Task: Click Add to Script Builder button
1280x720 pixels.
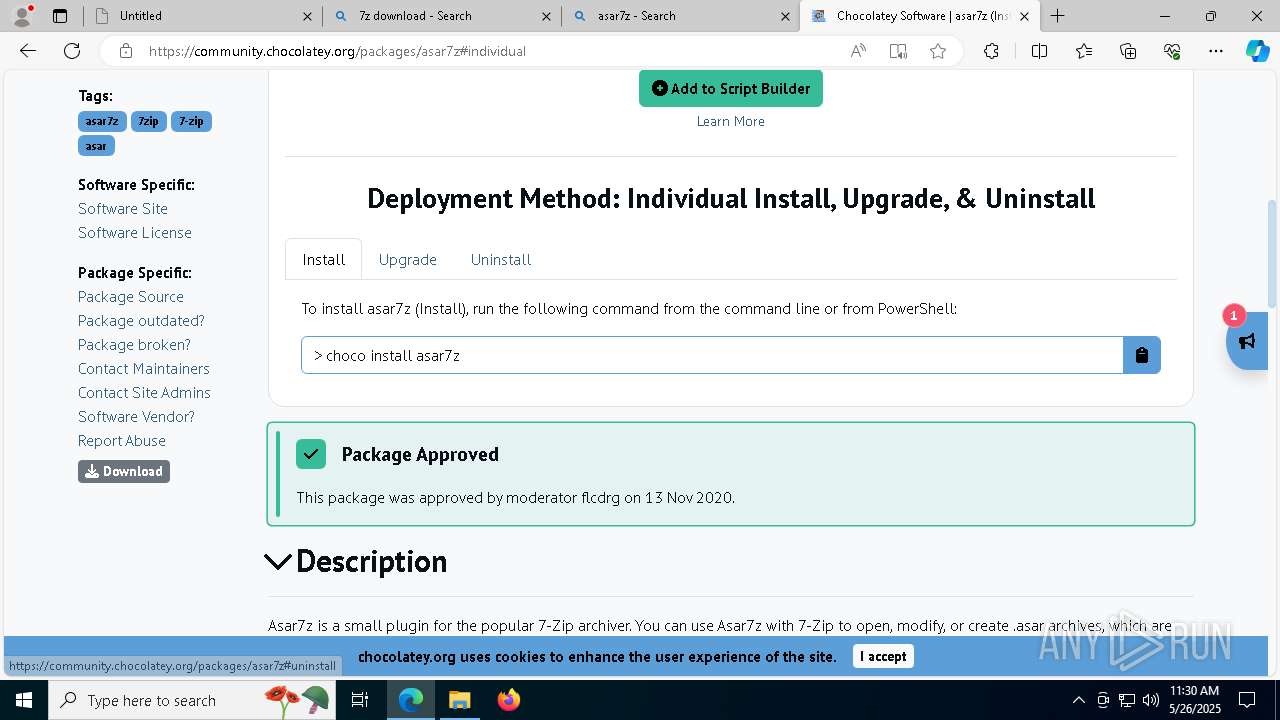Action: [x=731, y=88]
